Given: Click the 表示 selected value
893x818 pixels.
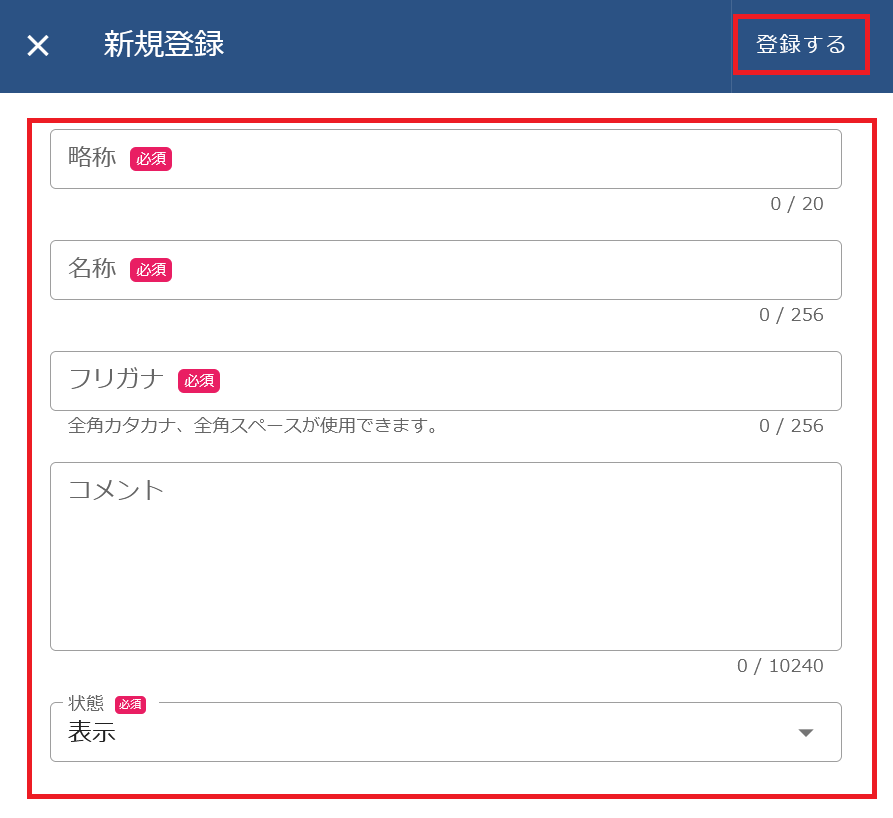Looking at the screenshot, I should 92,733.
